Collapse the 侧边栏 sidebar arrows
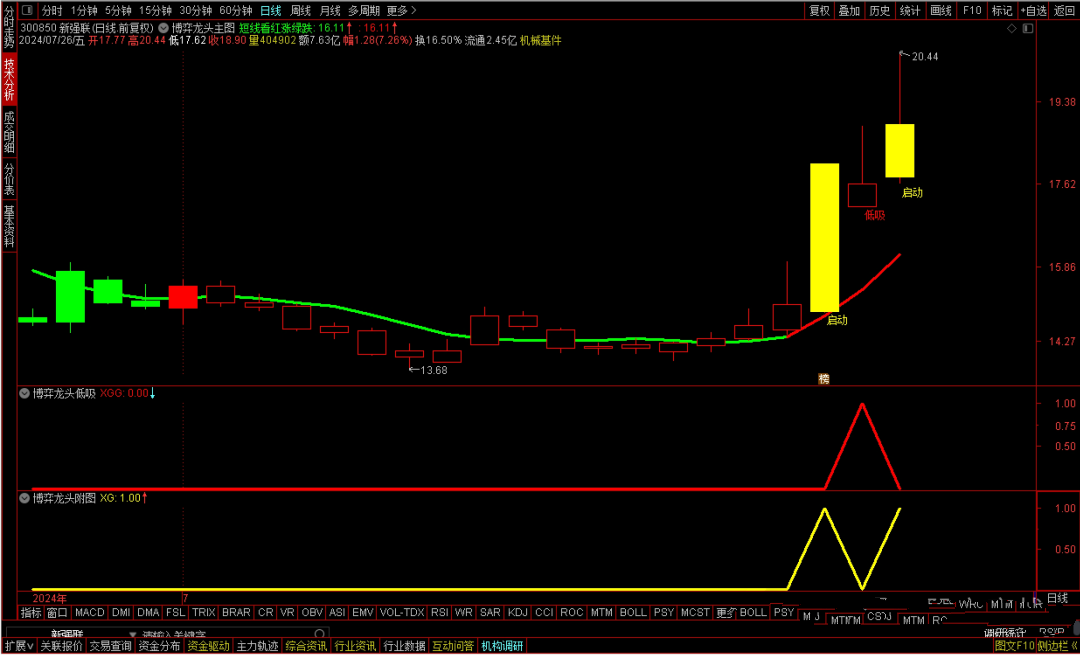The image size is (1080, 655). point(1074,646)
